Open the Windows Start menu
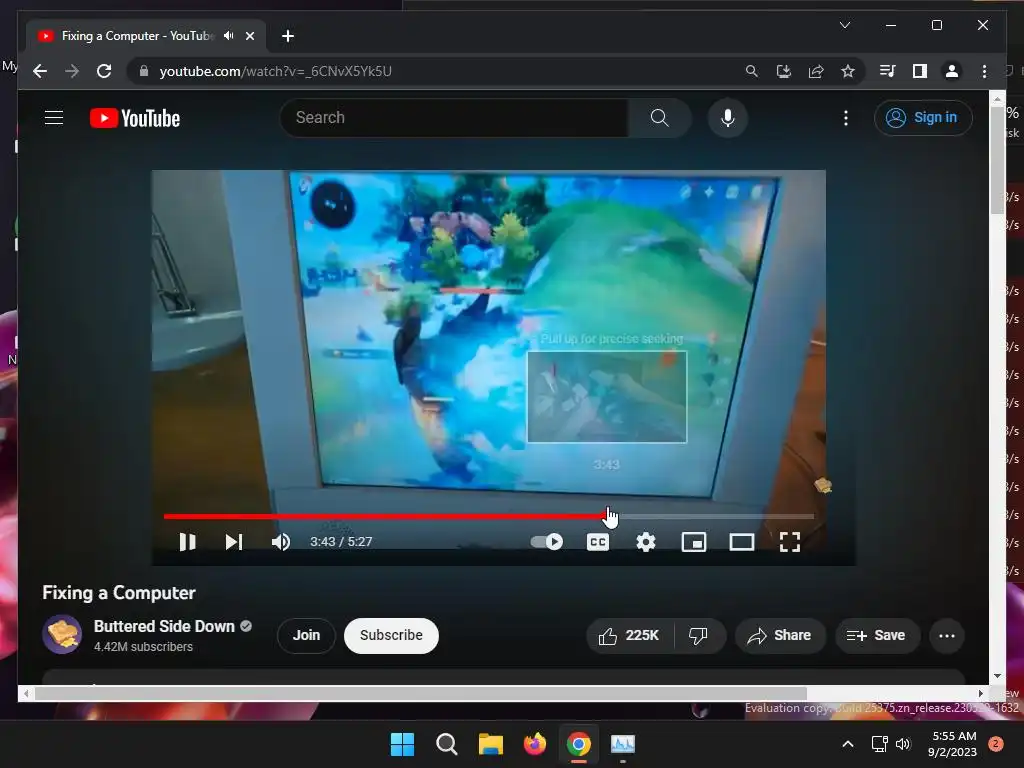The height and width of the screenshot is (768, 1024). click(402, 744)
